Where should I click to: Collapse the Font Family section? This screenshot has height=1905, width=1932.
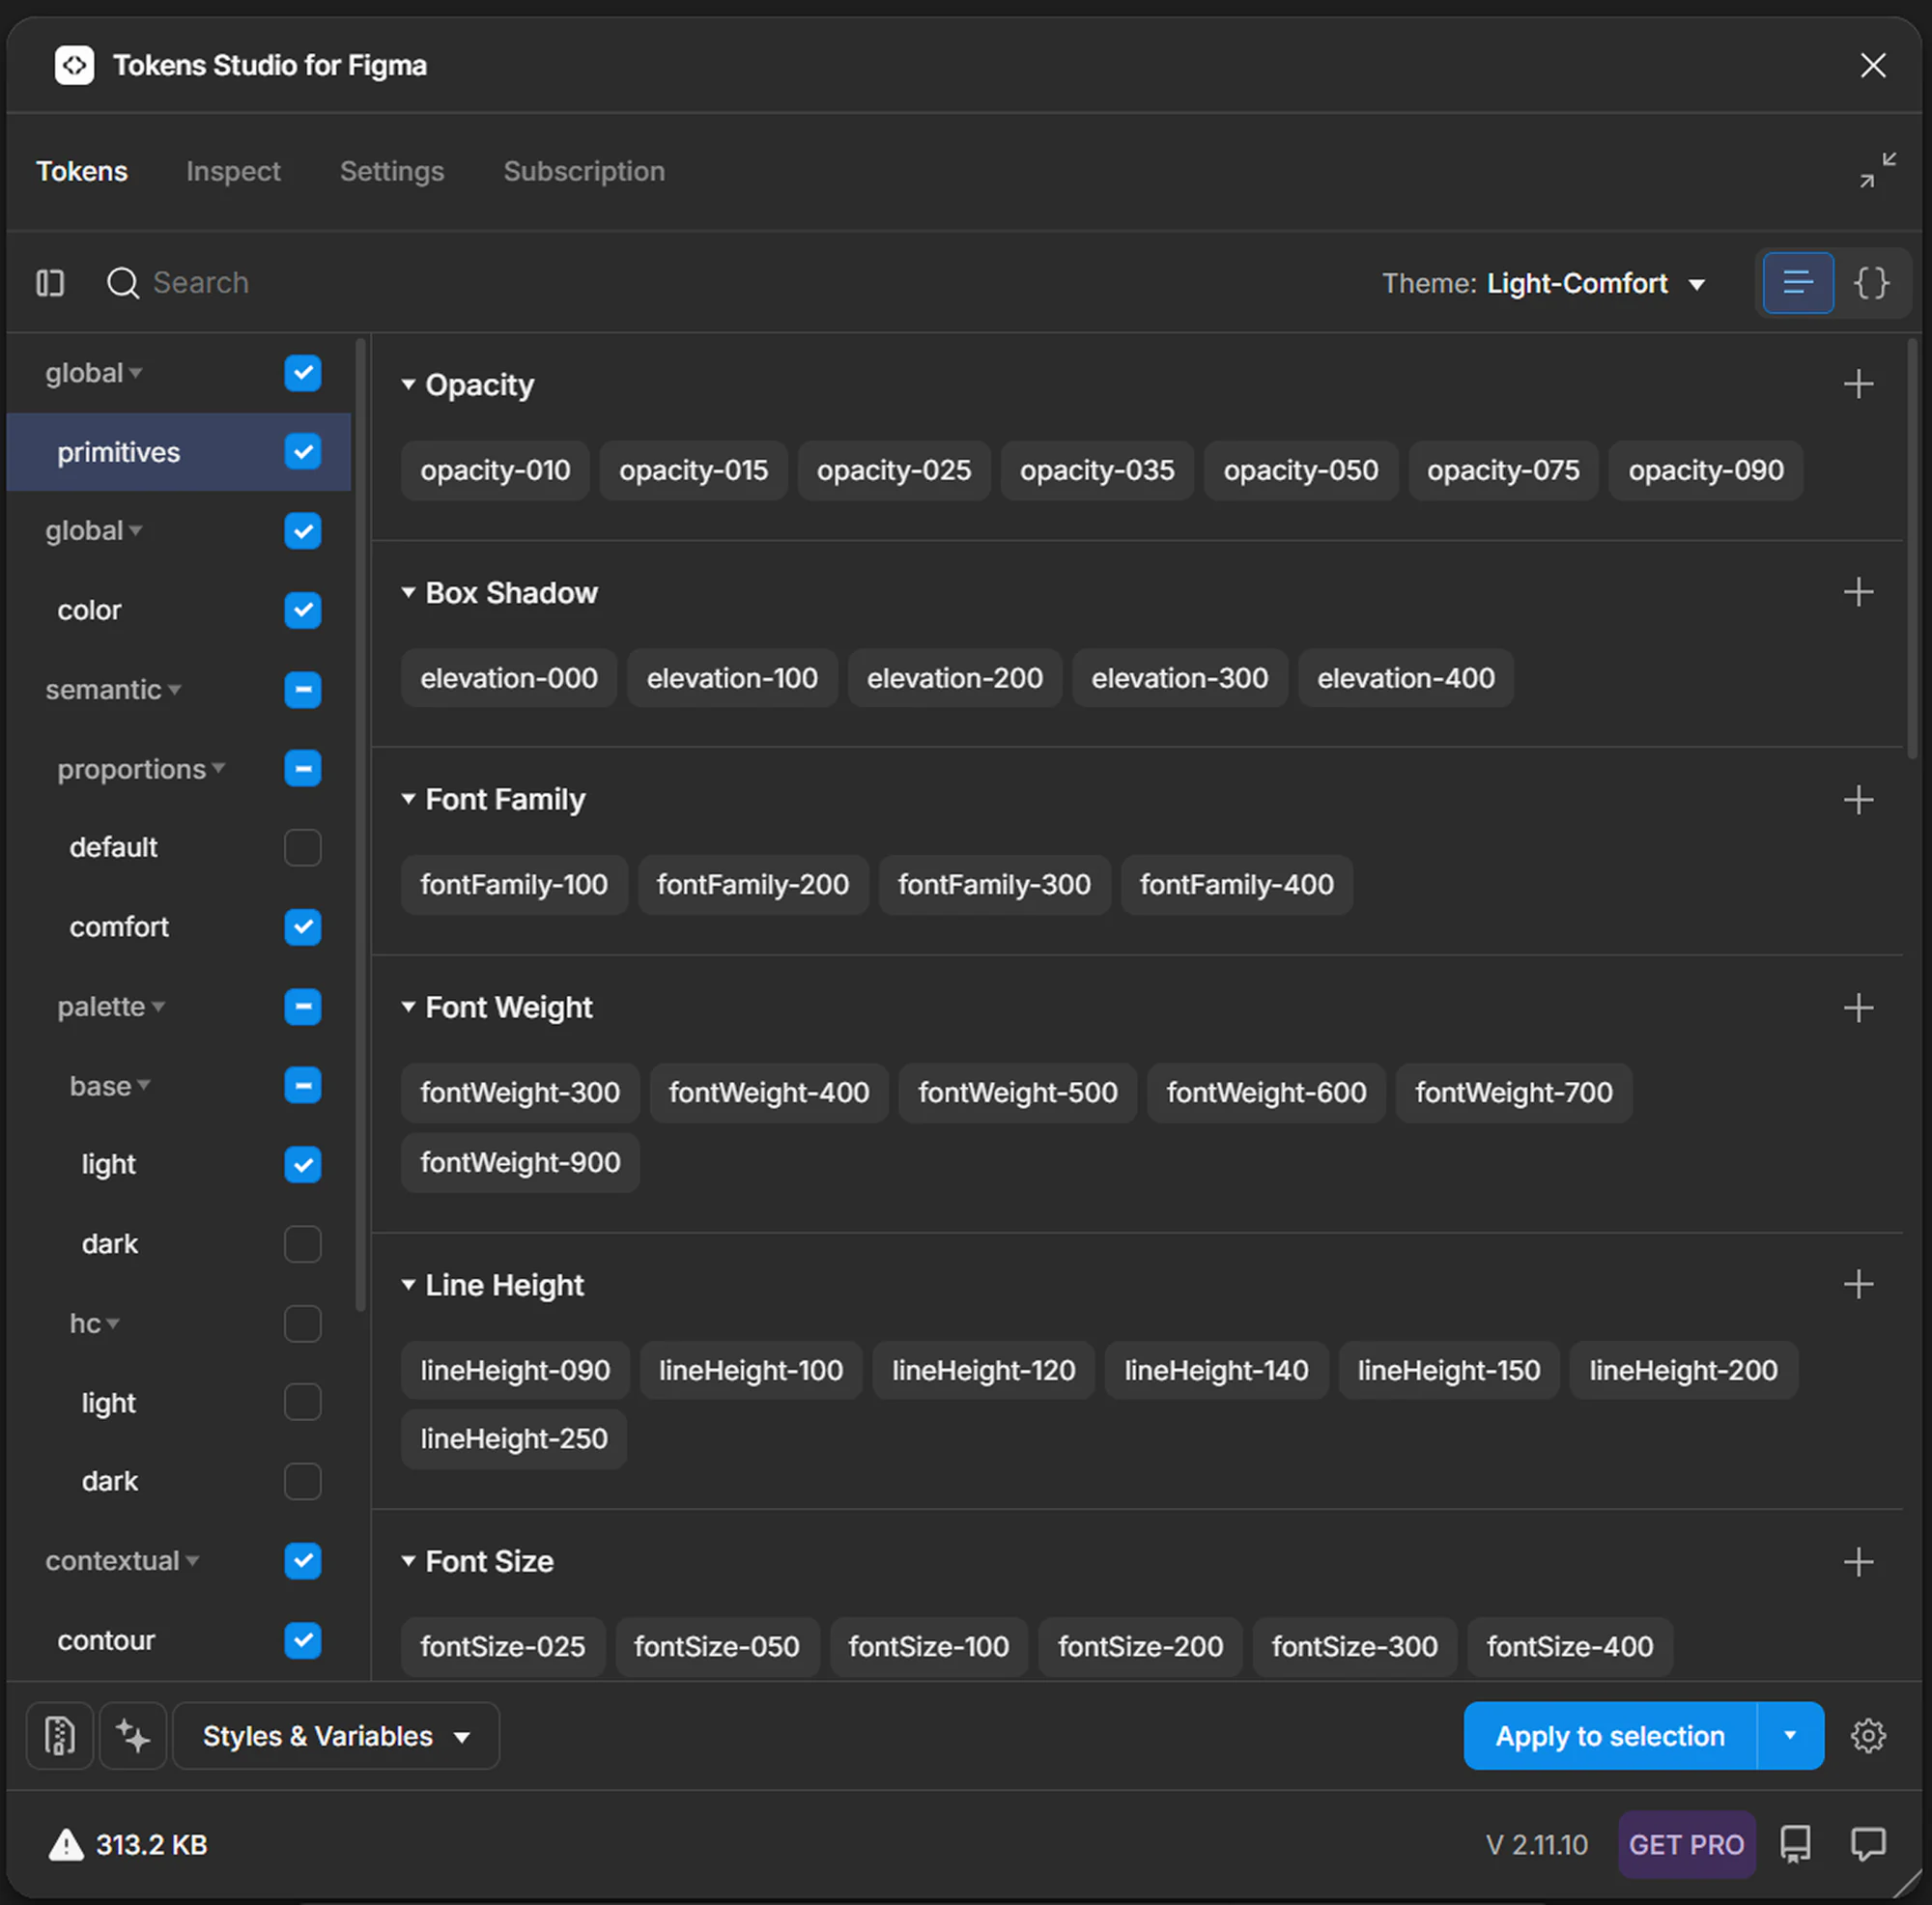click(x=408, y=799)
